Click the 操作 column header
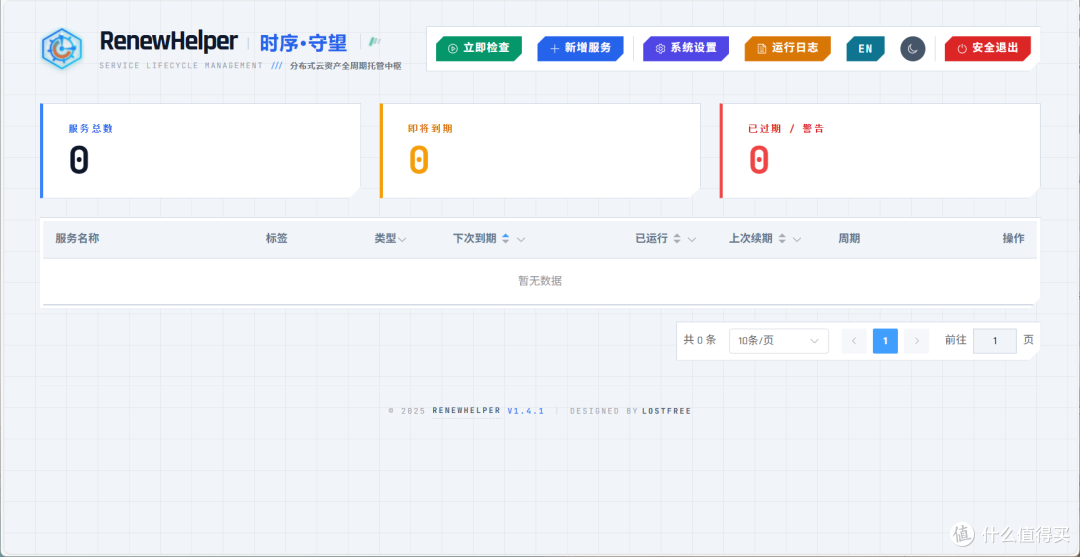1080x557 pixels. tap(1013, 238)
